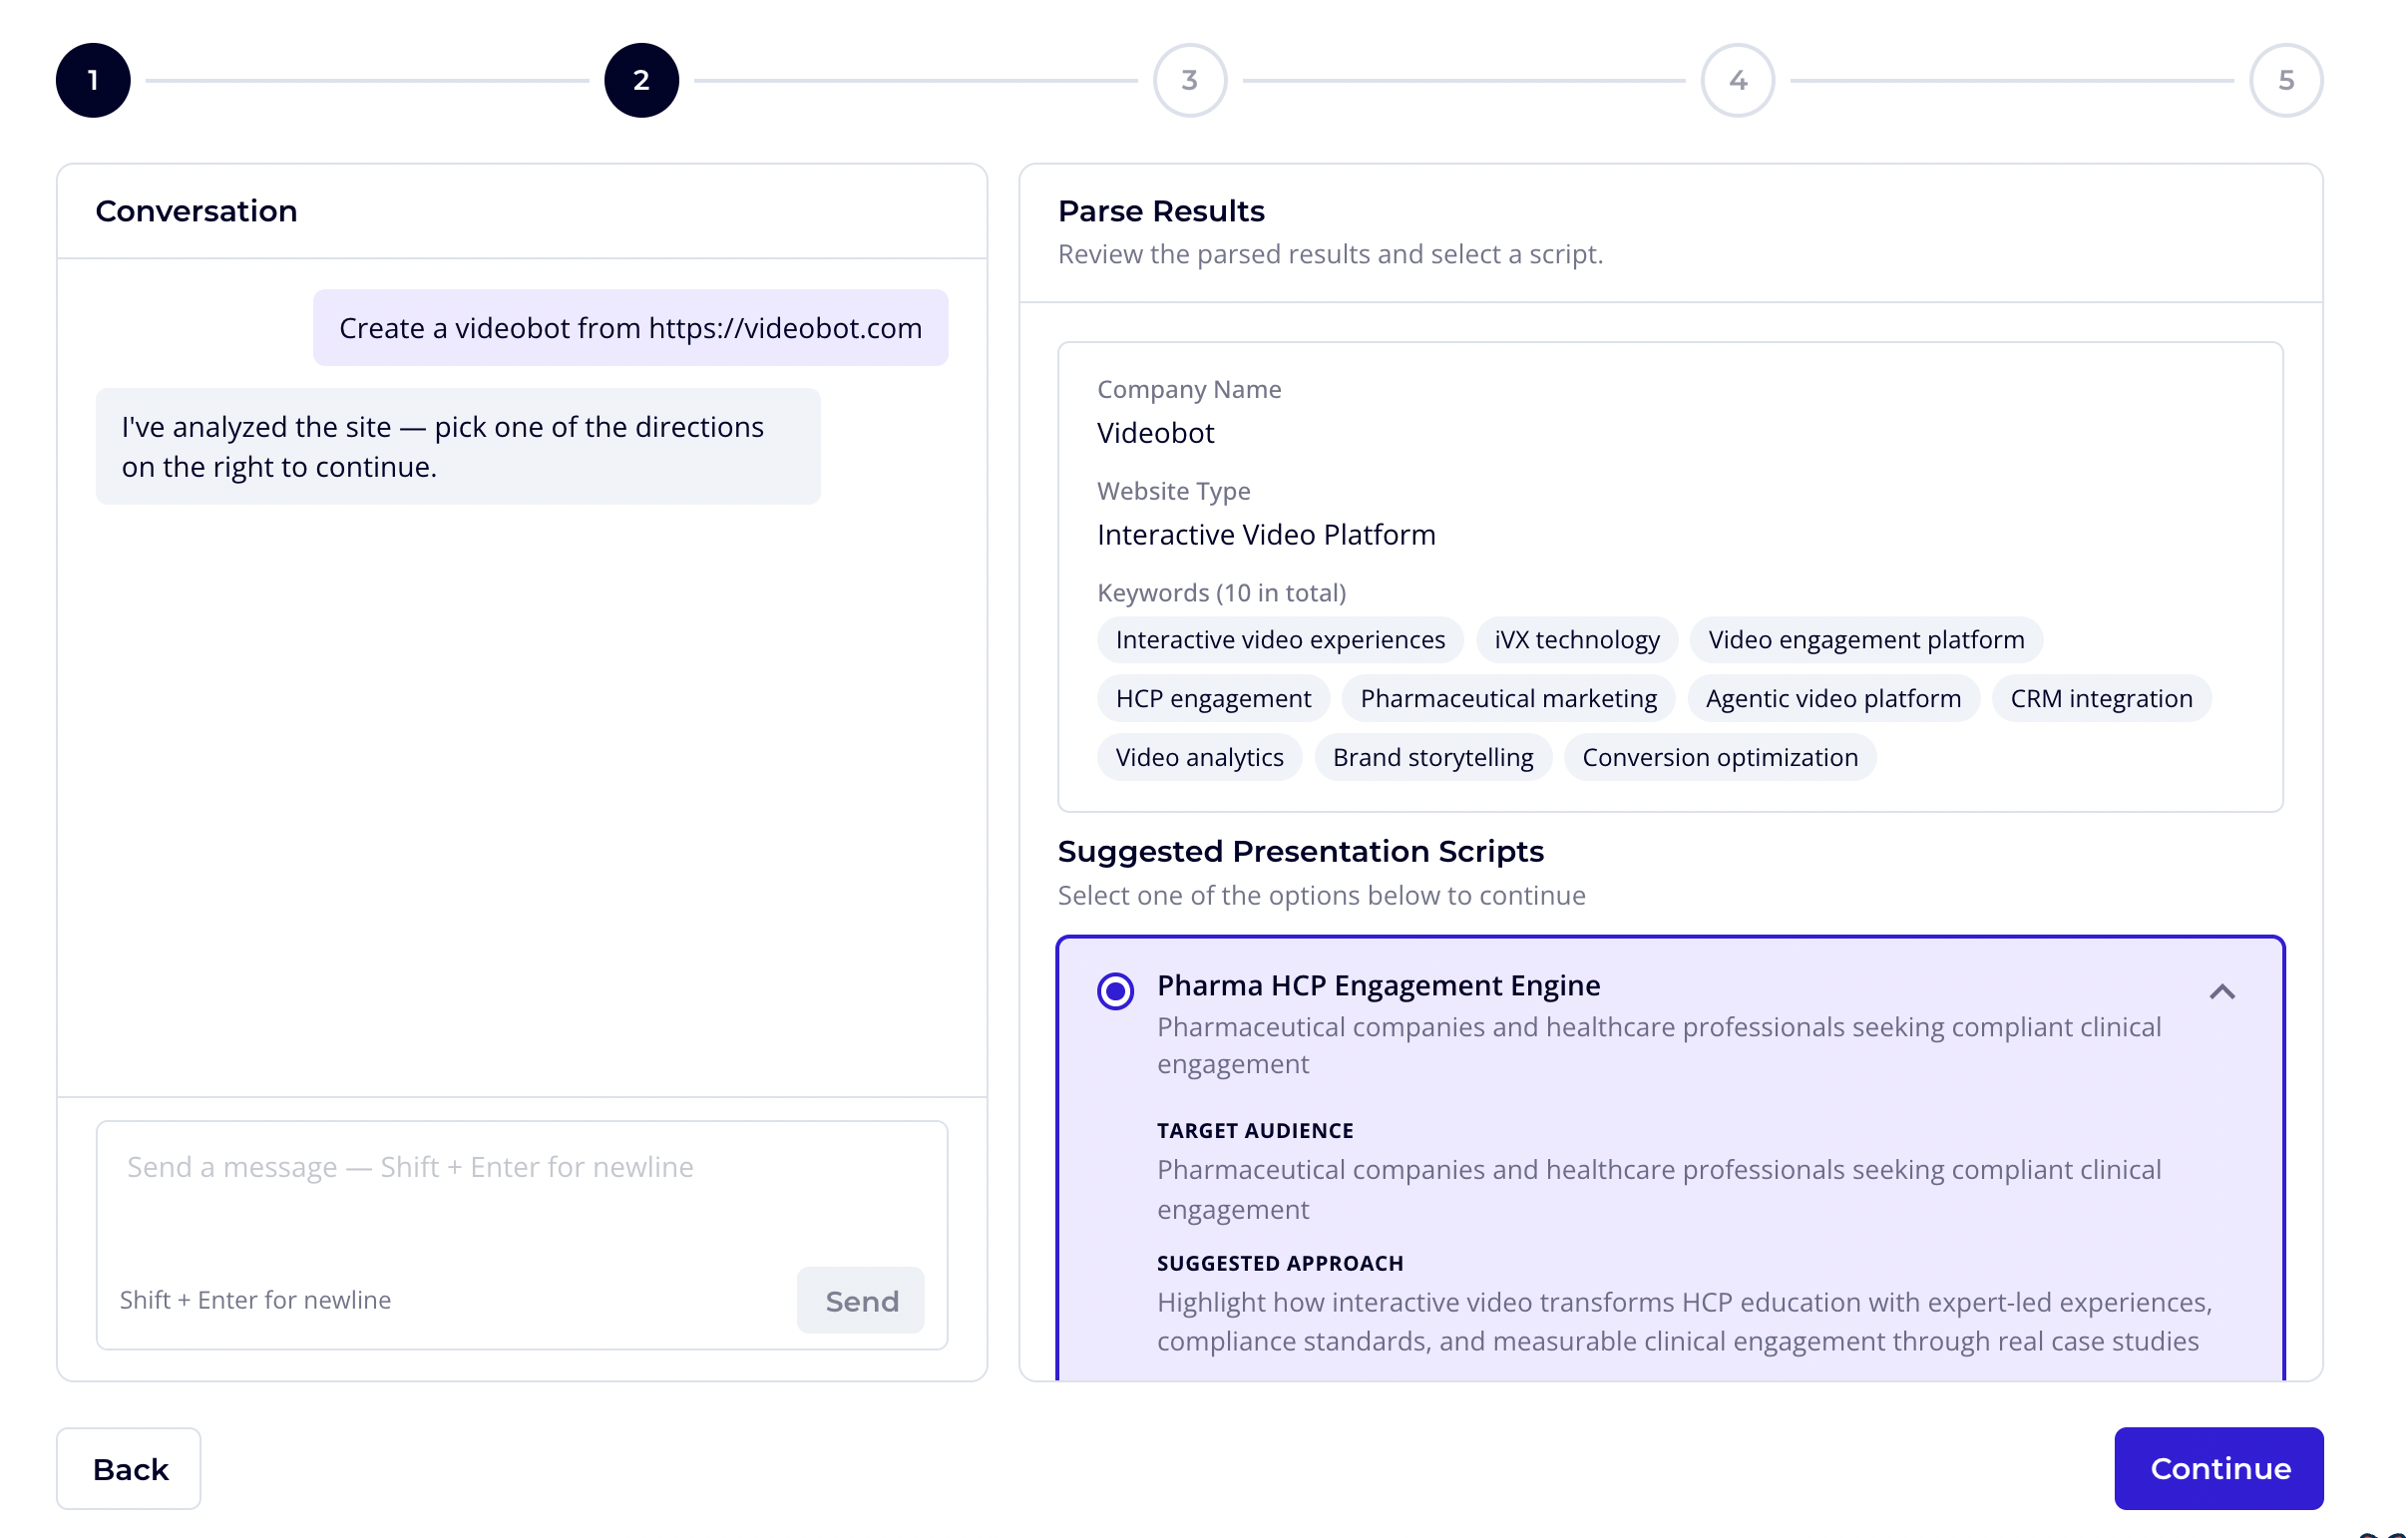Go to step 1 in progress bar
2408x1538 pixels.
93,80
